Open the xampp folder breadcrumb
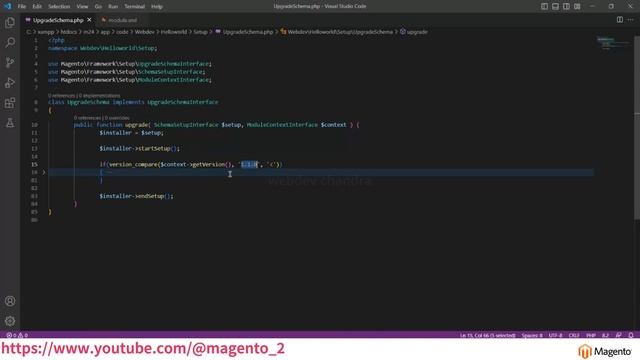Screen dimensions: 640x360 46,31
